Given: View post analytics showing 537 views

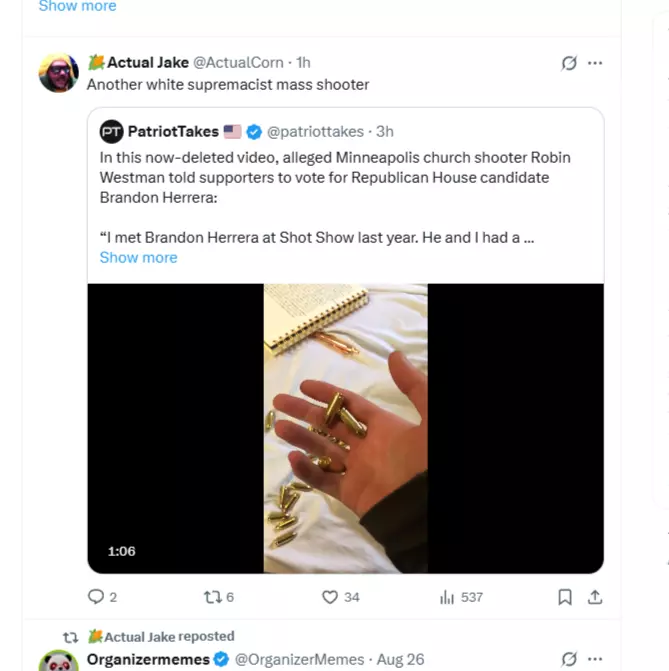Looking at the screenshot, I should [461, 597].
